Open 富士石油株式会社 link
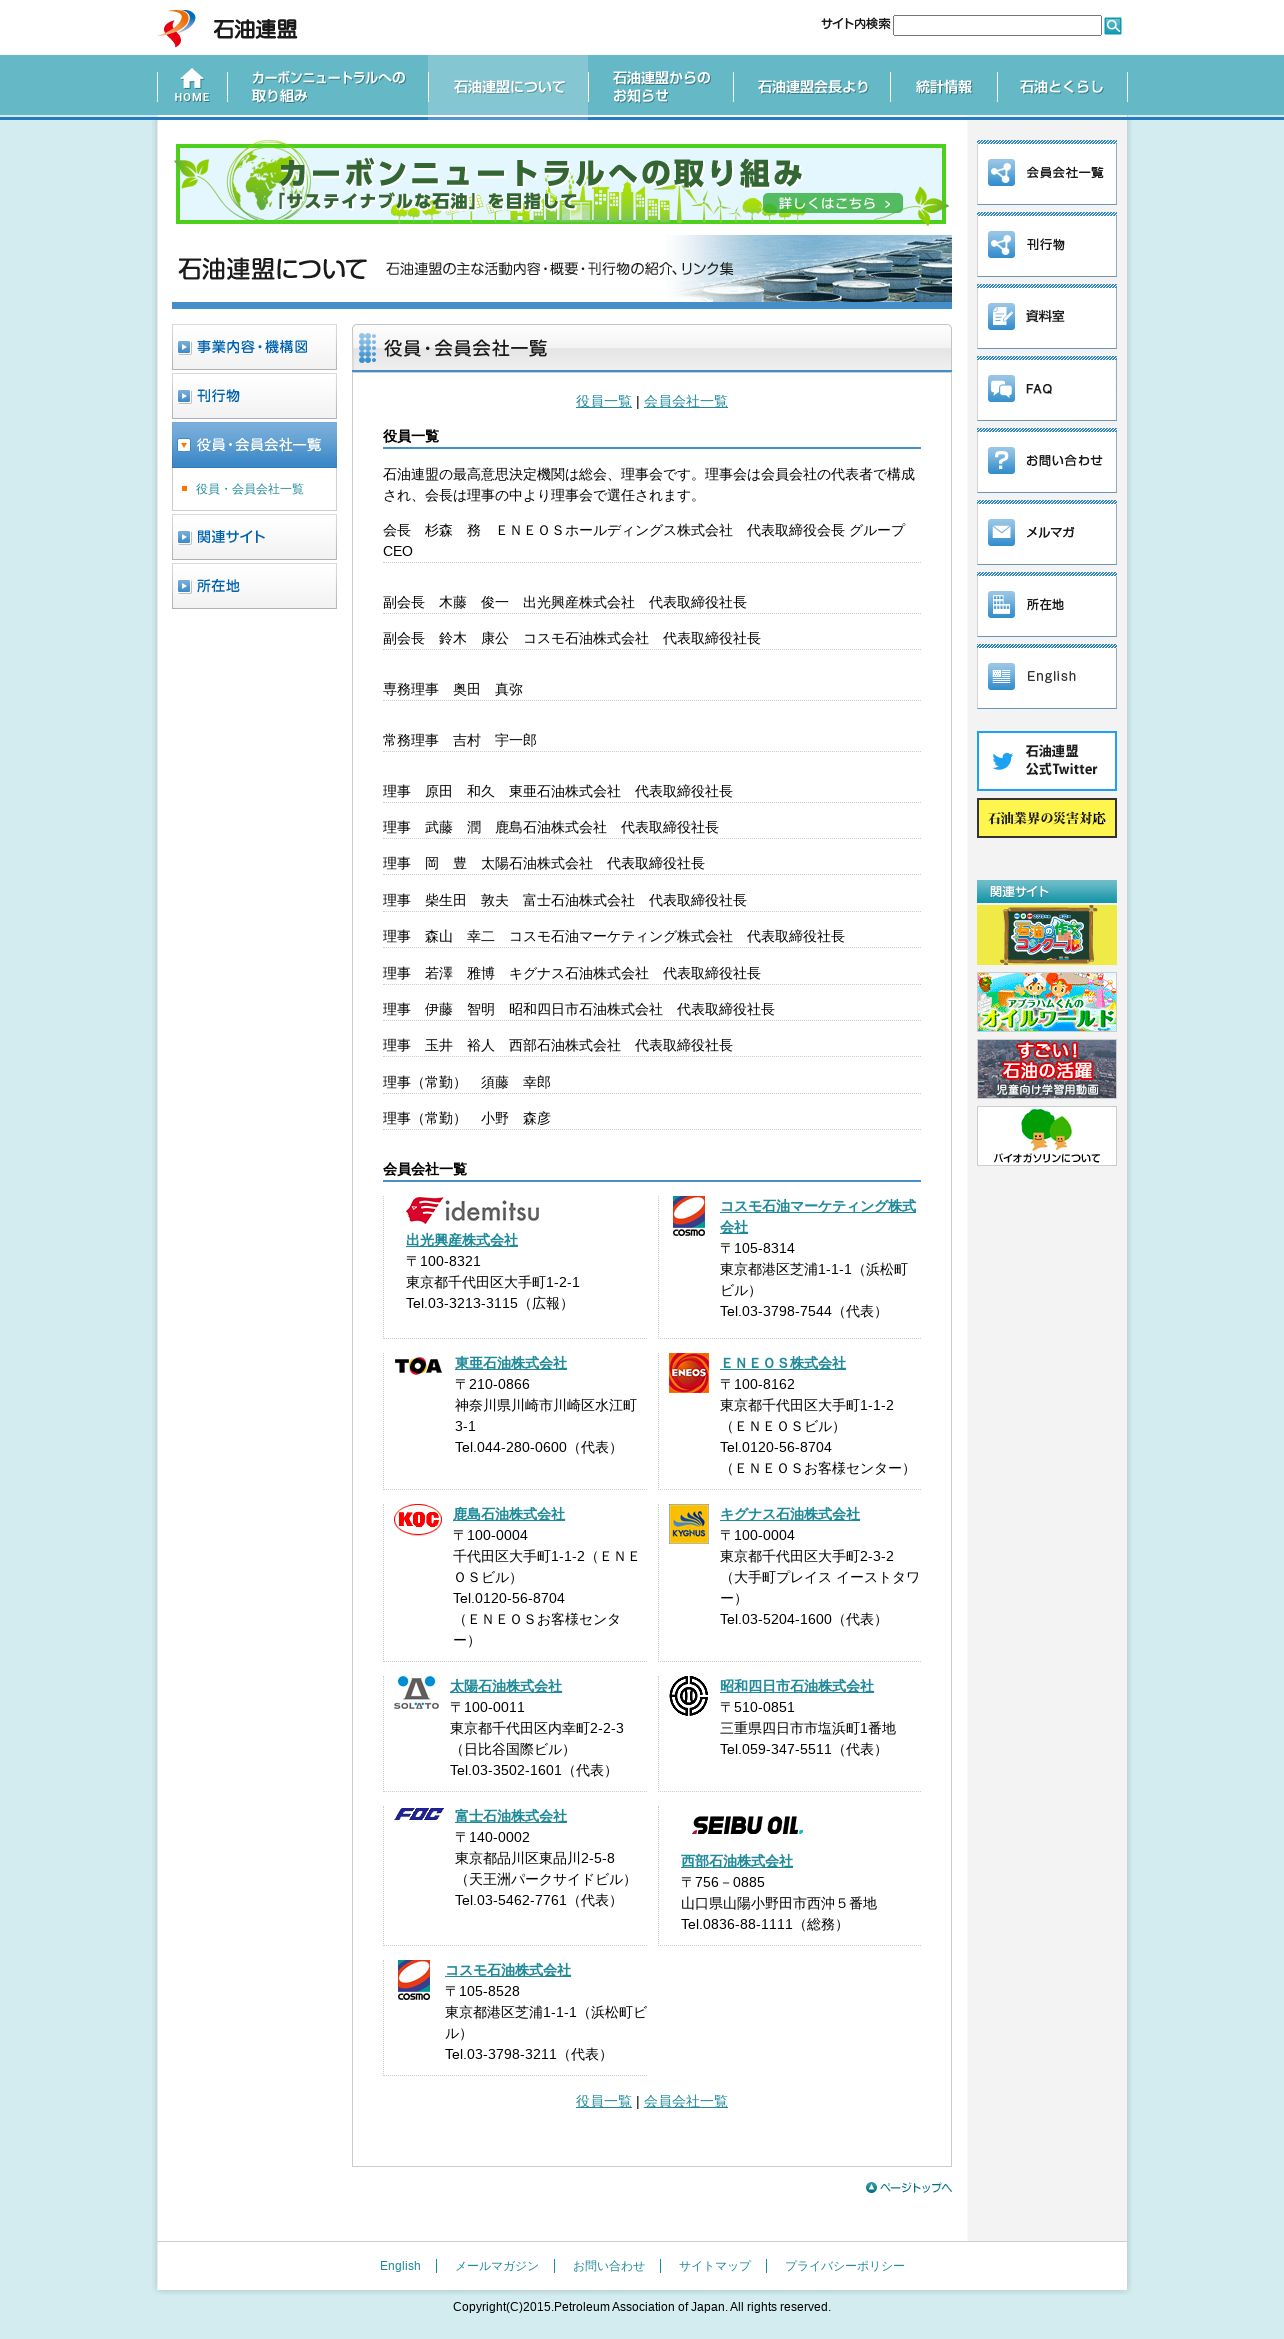Screen dimensions: 1284x2339 [x=511, y=1816]
